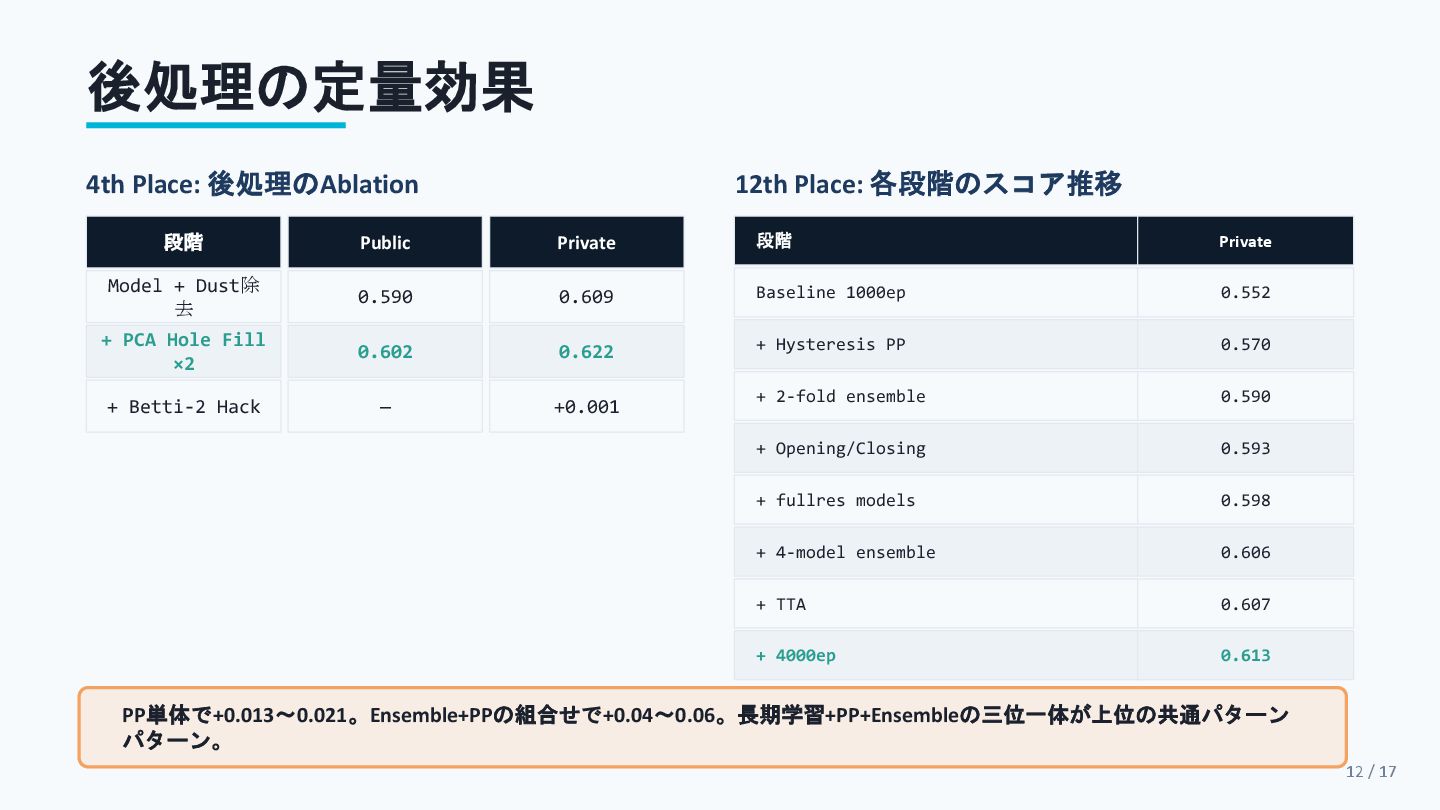Click the Betti-2 Hack cell
Image resolution: width=1440 pixels, height=810 pixels.
click(184, 407)
